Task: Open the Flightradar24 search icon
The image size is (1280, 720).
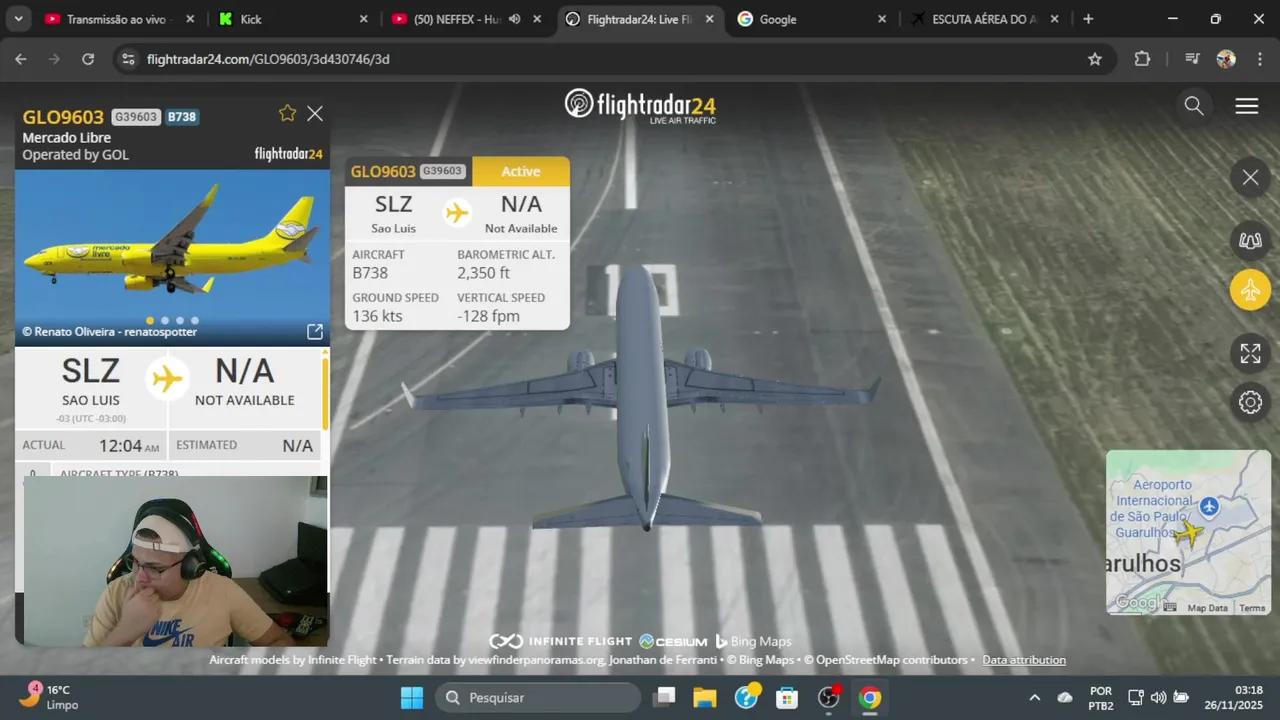Action: pos(1194,106)
